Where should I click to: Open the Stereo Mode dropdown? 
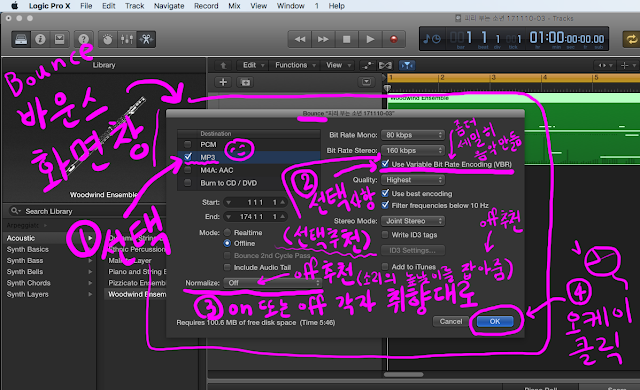tap(413, 221)
